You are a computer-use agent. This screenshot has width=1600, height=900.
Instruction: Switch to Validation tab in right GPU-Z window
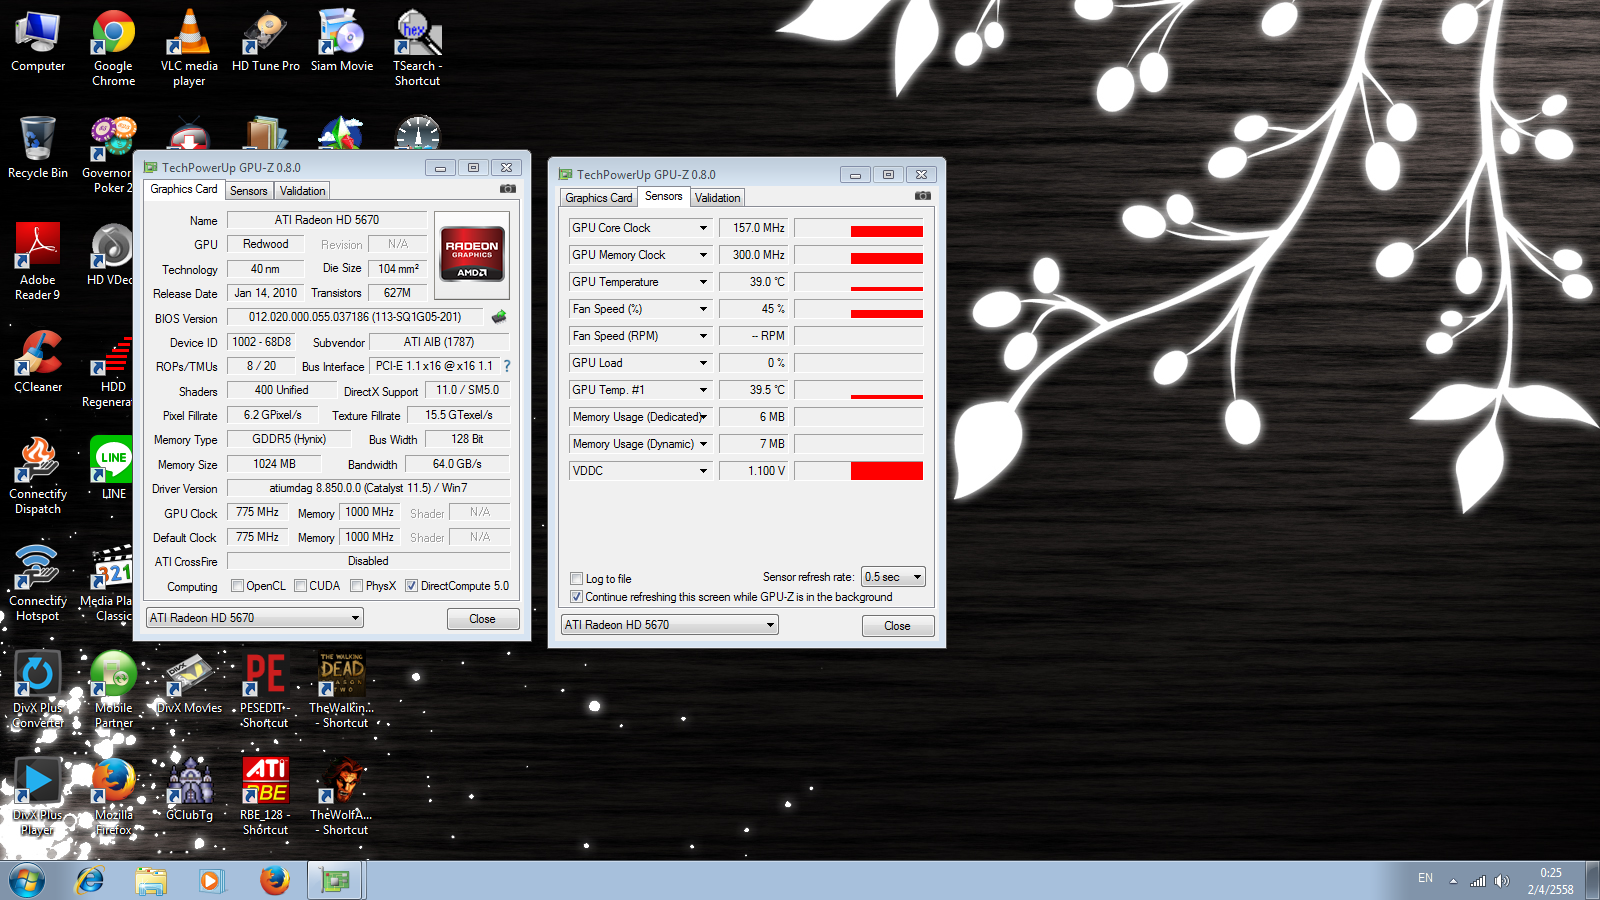[x=718, y=198]
